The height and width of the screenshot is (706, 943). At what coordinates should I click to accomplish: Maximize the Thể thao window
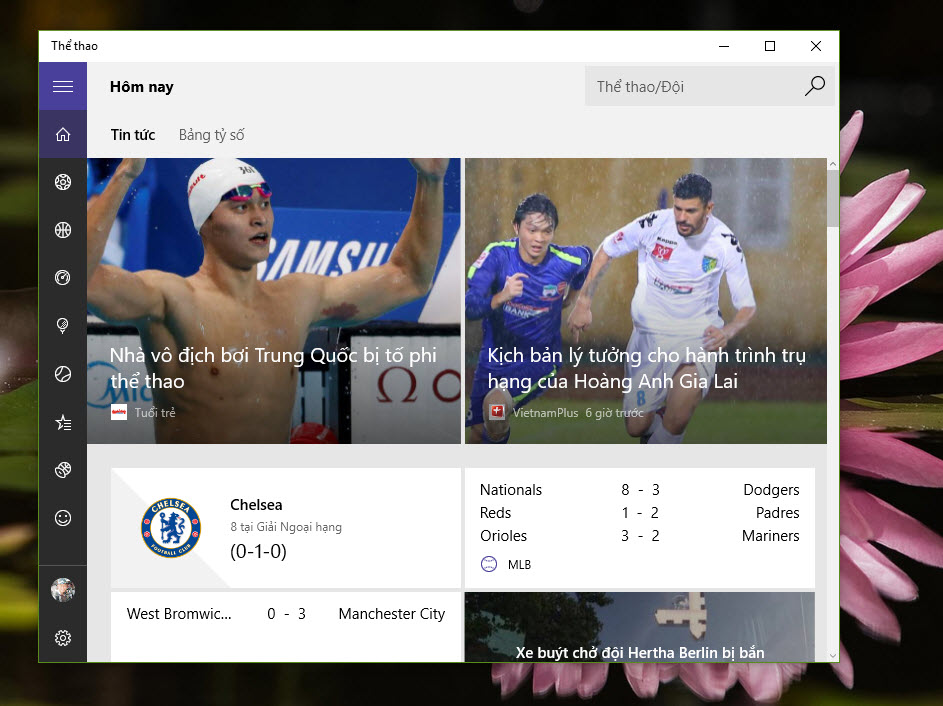[770, 46]
